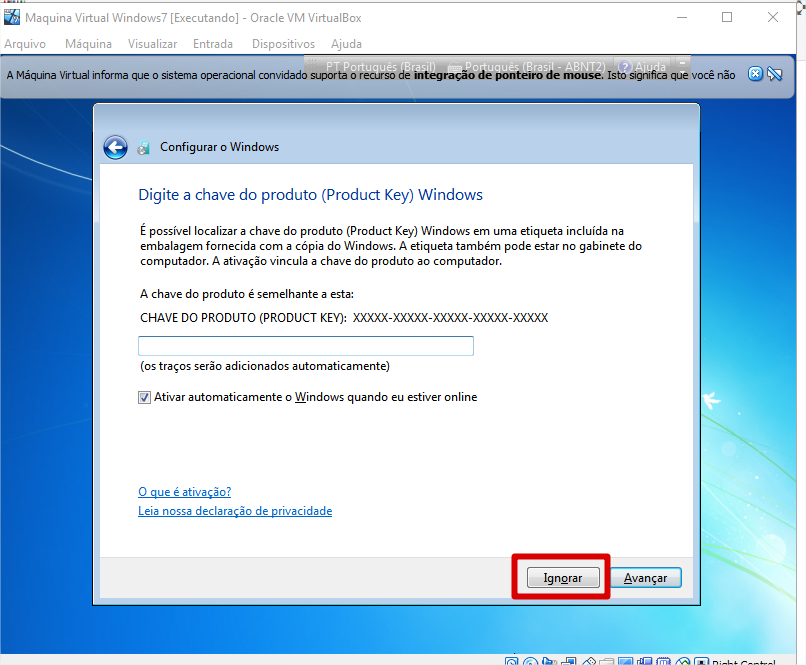Click the don't-show-again notification icon
This screenshot has width=806, height=665.
tap(775, 74)
